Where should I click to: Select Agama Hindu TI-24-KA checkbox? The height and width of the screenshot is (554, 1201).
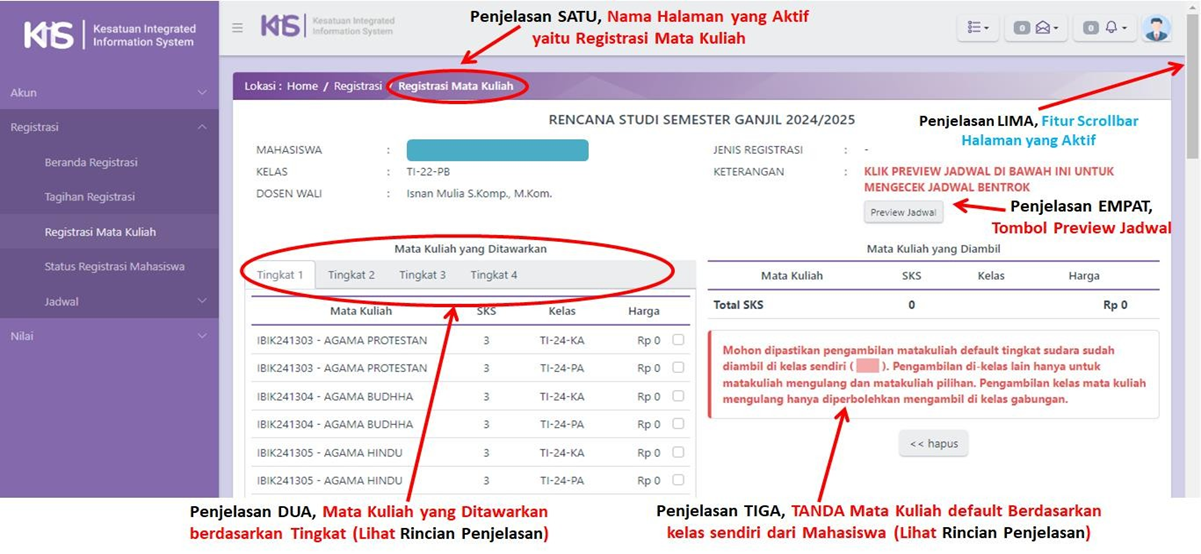pos(679,452)
